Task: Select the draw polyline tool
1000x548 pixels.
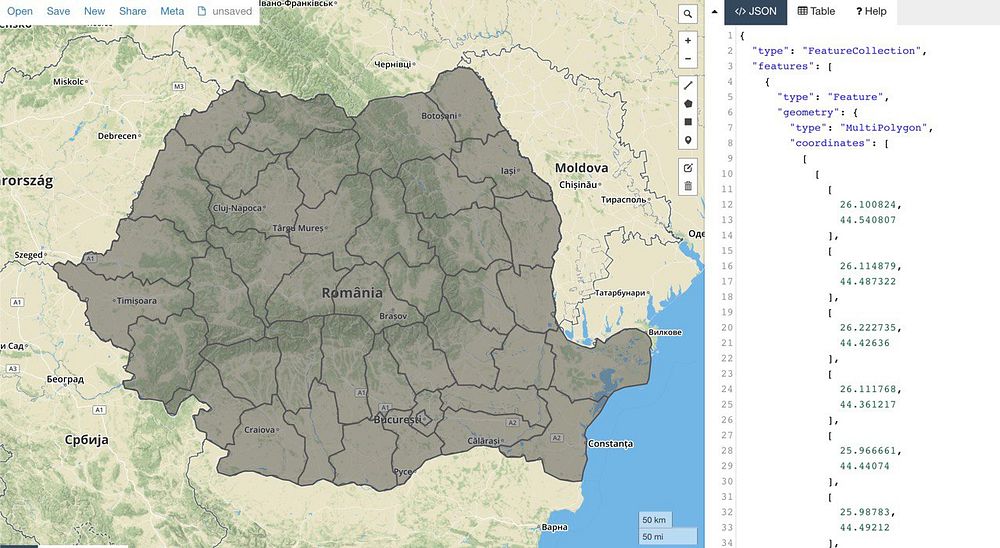Action: pos(688,85)
